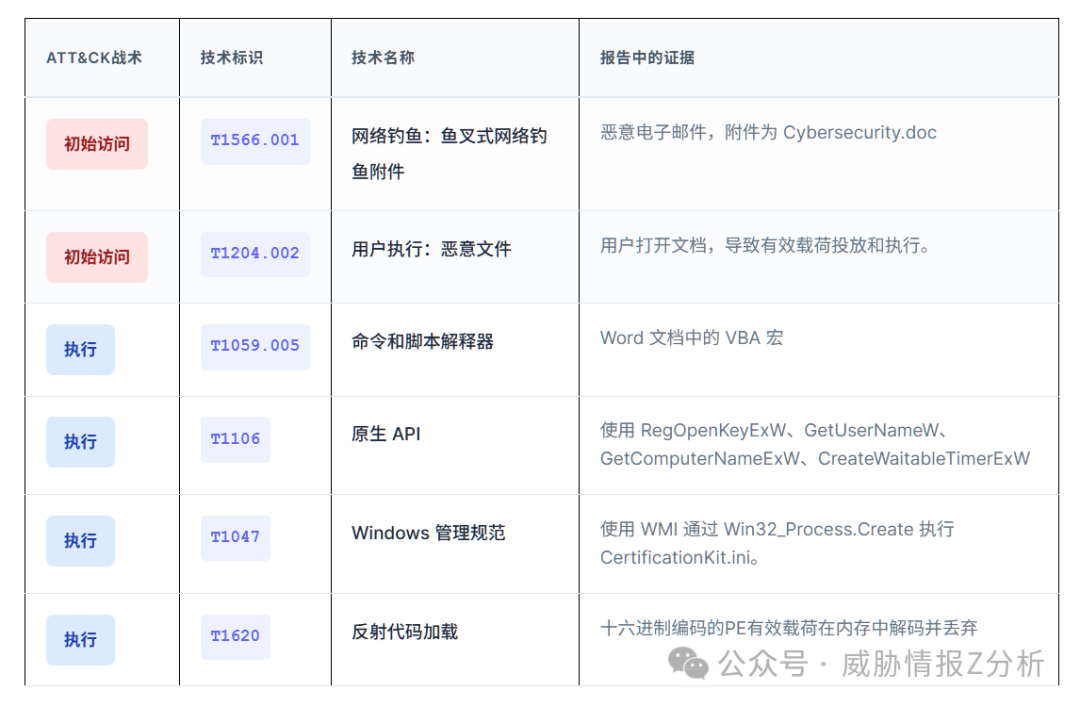Click Windows 管理规范 technique name
1080x707 pixels.
click(x=428, y=533)
